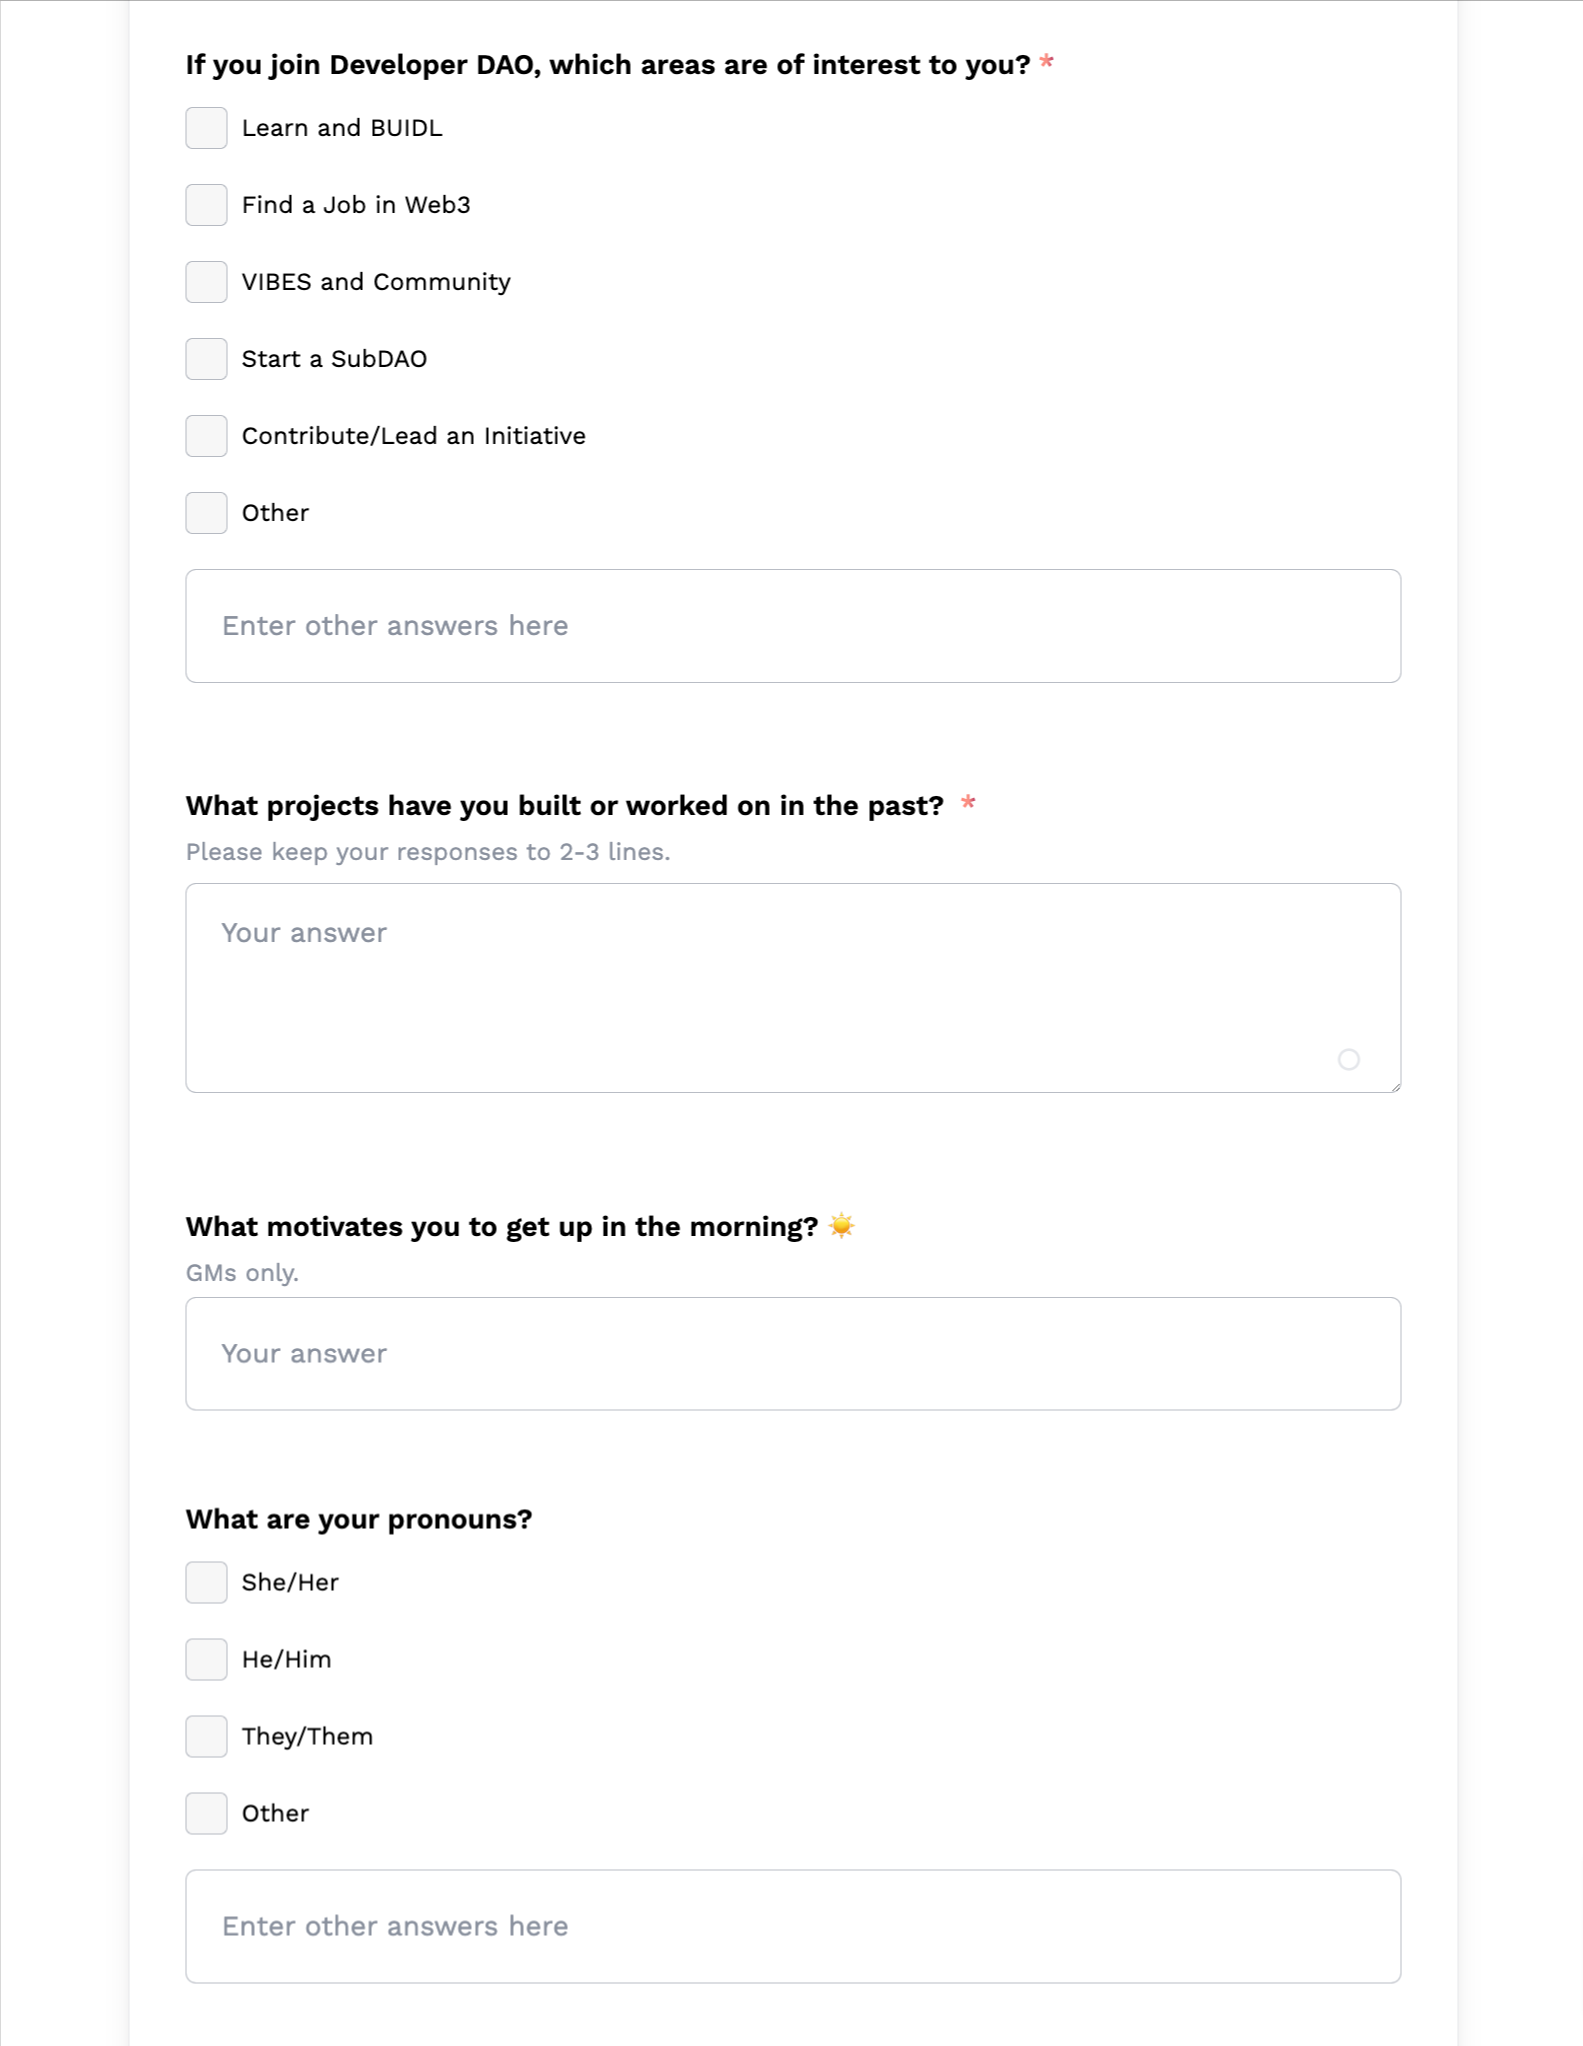Image resolution: width=1583 pixels, height=2046 pixels.
Task: Enable the Start a SubDAO option
Action: click(x=206, y=359)
